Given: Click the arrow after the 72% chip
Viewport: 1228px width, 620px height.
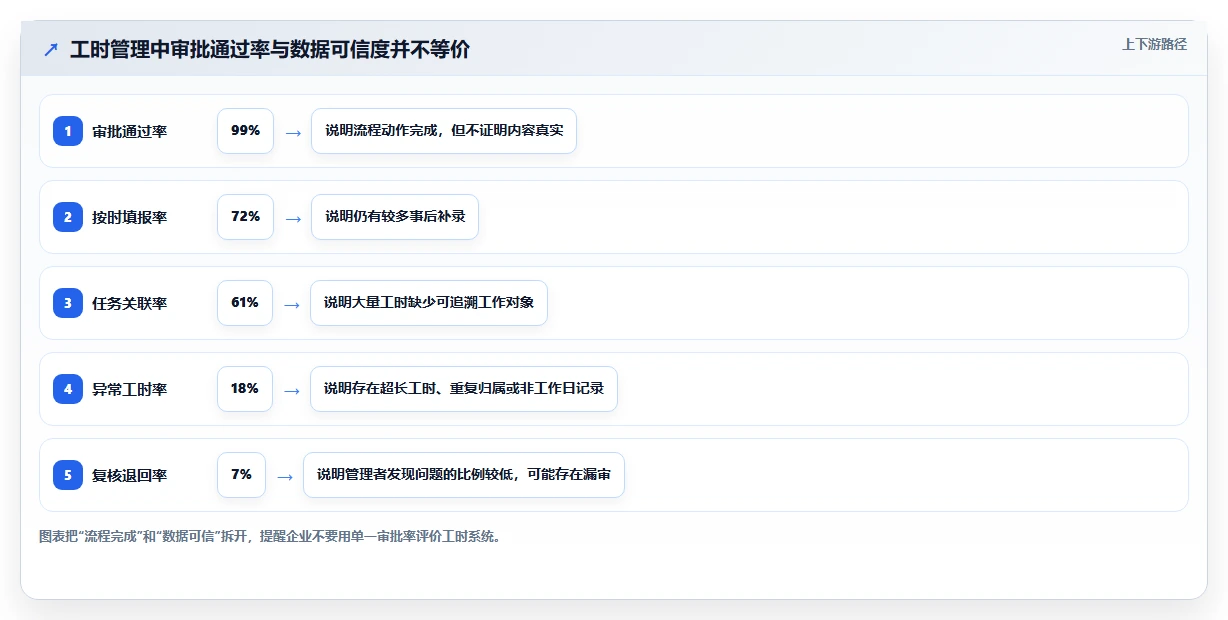Looking at the screenshot, I should point(292,218).
